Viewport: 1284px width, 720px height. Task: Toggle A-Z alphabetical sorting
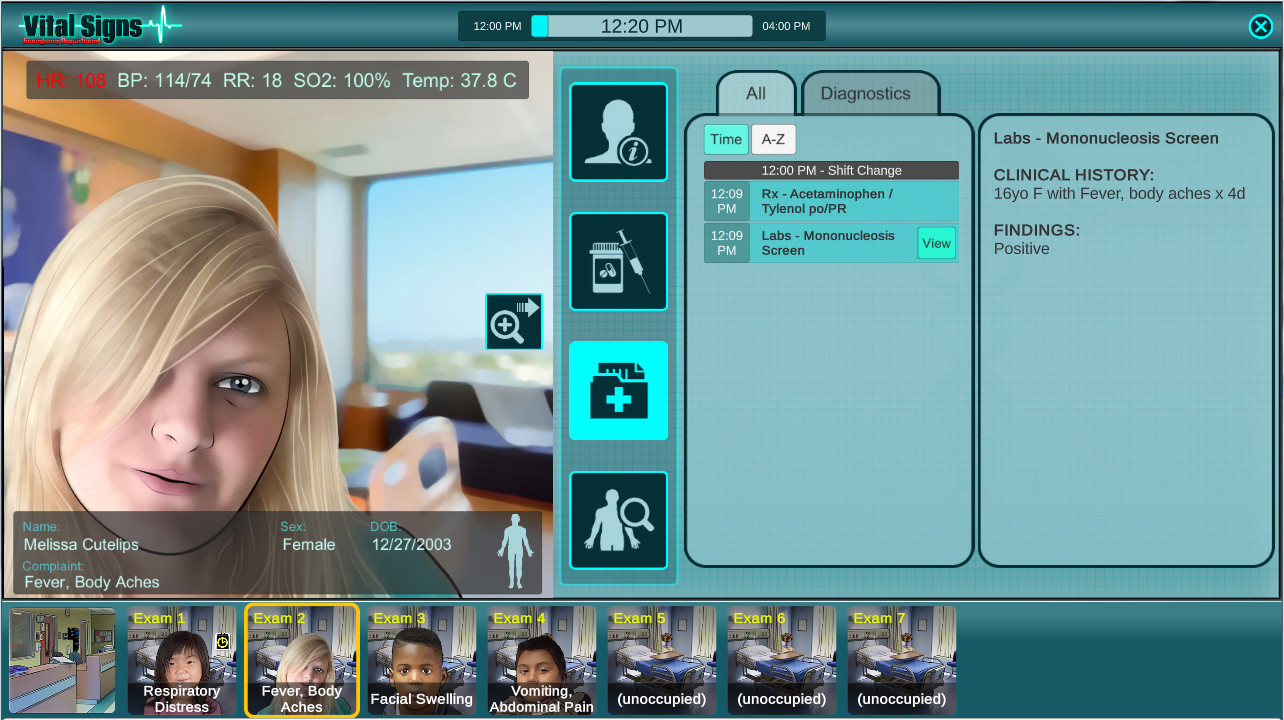(773, 140)
